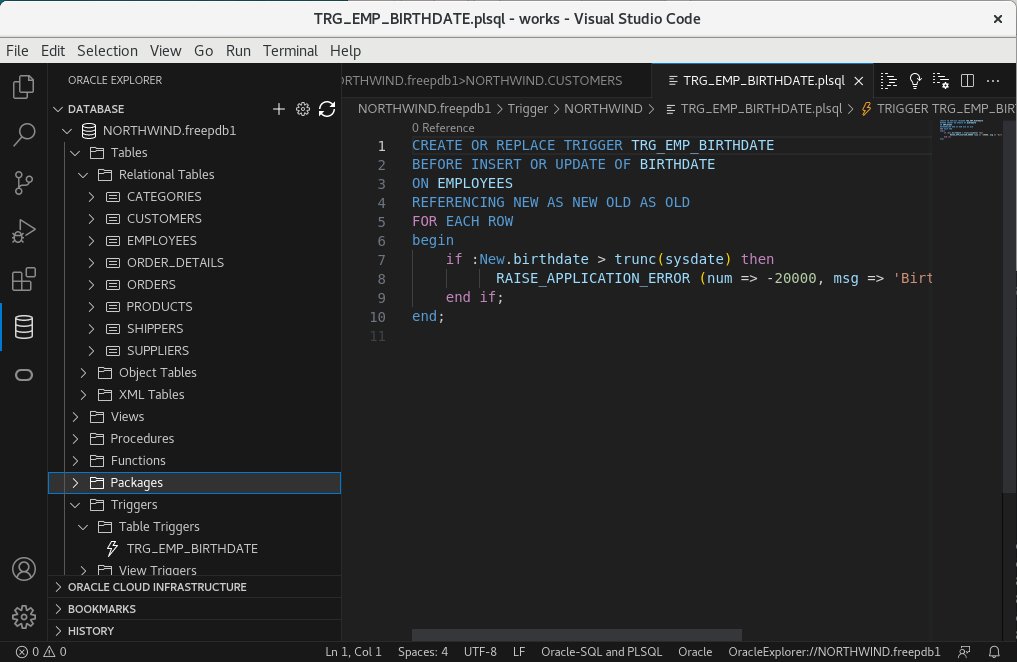Click the oval icon below the database icon
Image resolution: width=1017 pixels, height=662 pixels.
23,375
